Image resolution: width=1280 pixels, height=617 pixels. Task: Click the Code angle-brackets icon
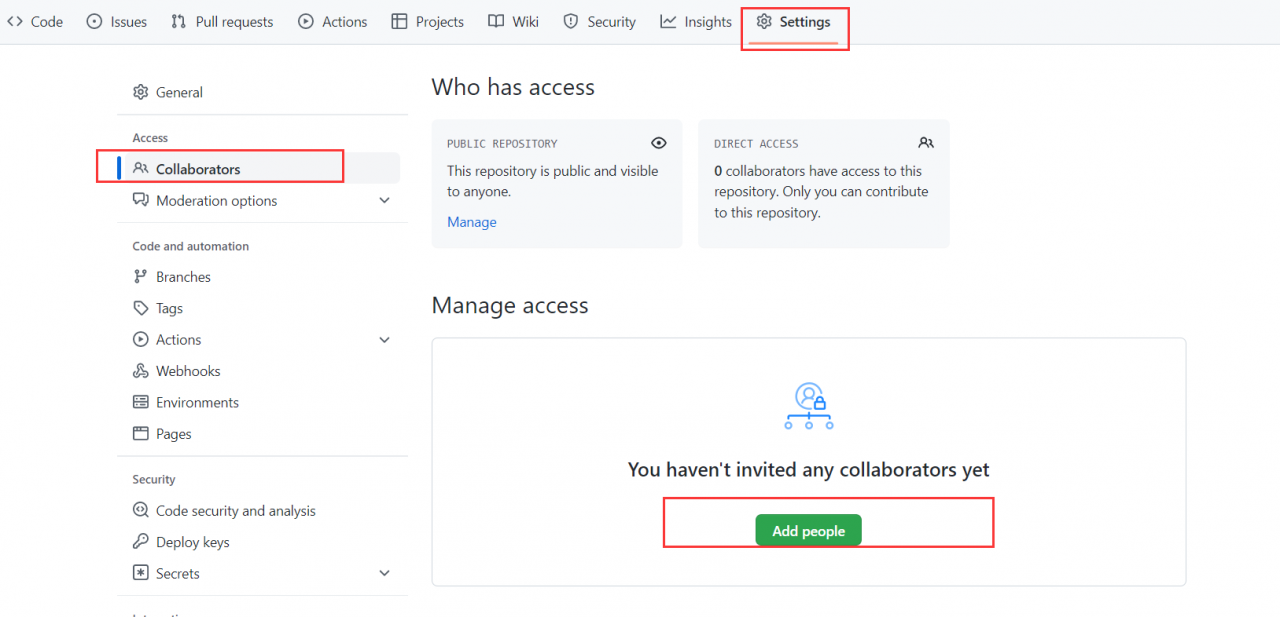(x=15, y=22)
